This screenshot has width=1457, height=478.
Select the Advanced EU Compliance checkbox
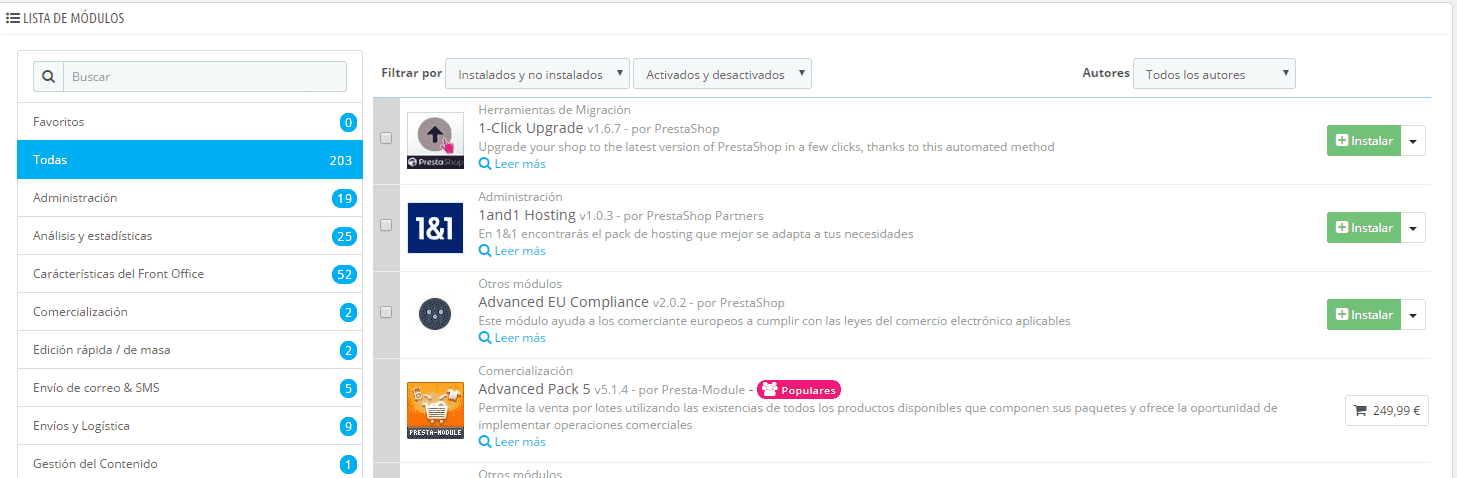(x=386, y=312)
